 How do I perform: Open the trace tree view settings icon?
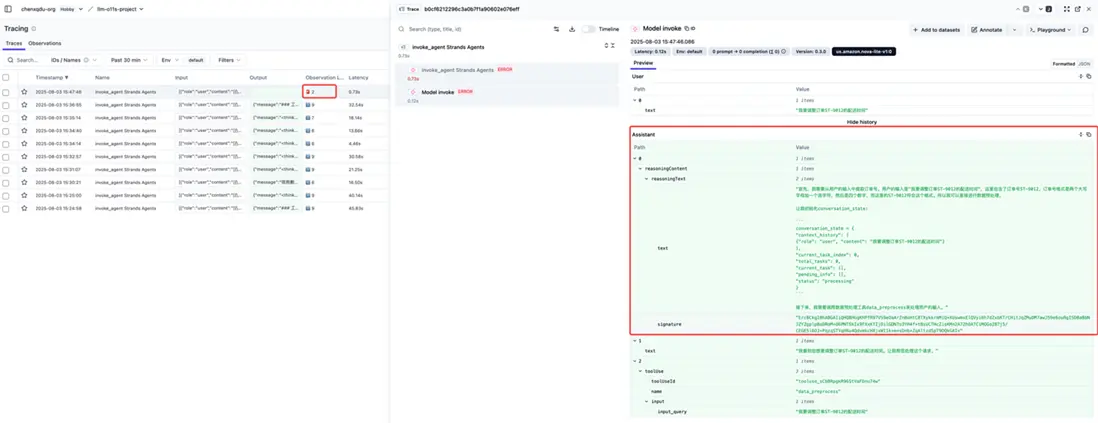tap(557, 29)
